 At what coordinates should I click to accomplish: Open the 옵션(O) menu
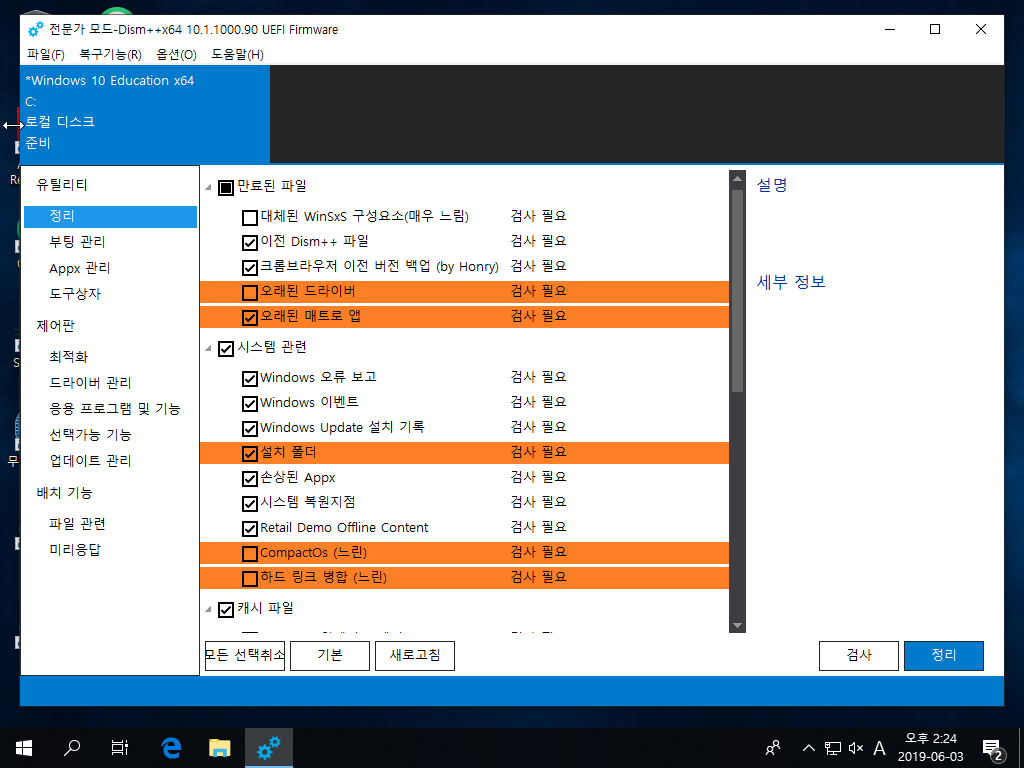tap(176, 54)
